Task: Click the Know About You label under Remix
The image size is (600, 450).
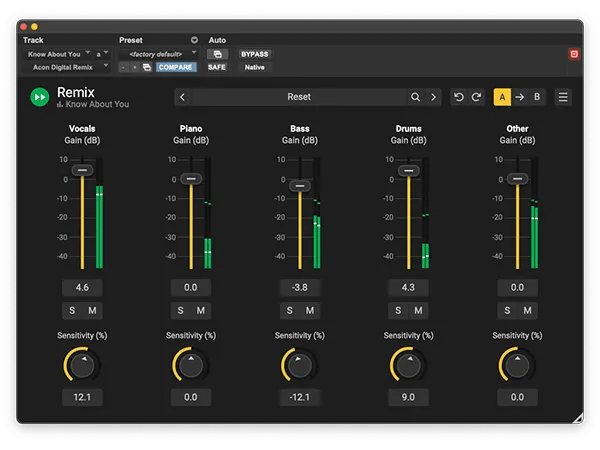Action: [97, 104]
